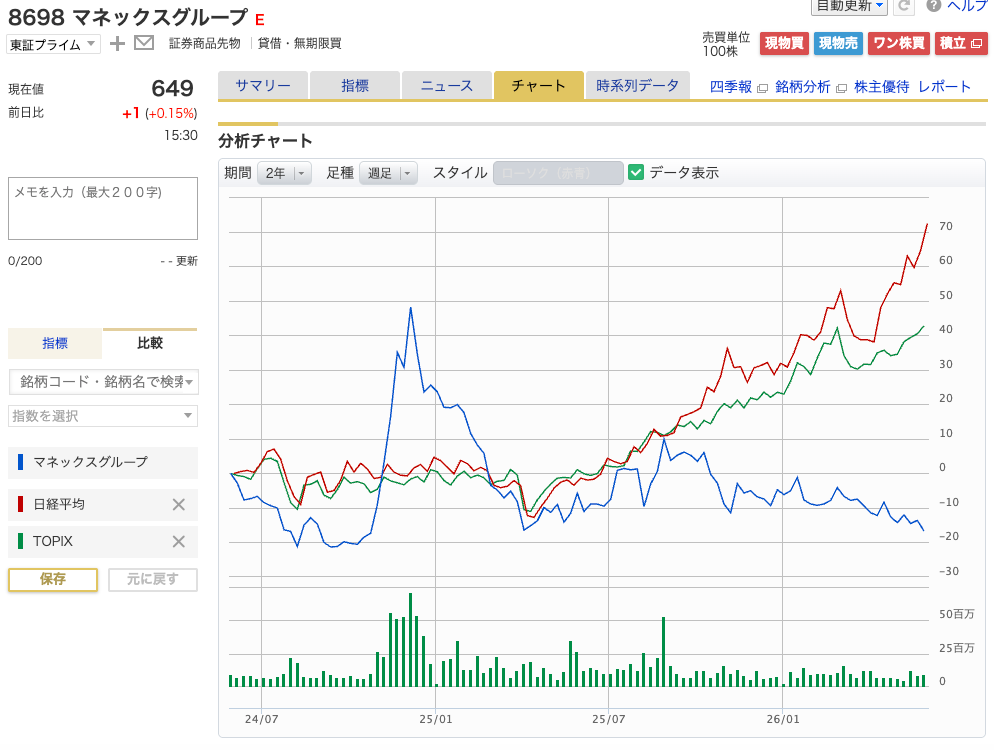This screenshot has width=994, height=750.
Task: Select the 指標 tab in left panel
Action: 55,344
